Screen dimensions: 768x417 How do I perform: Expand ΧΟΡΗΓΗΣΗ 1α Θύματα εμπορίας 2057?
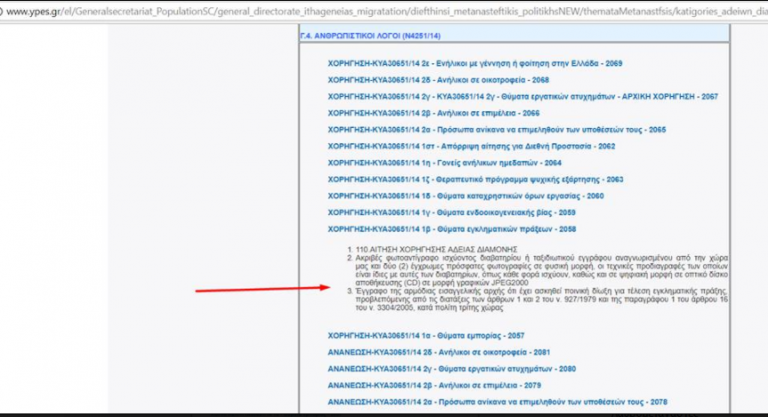(425, 335)
